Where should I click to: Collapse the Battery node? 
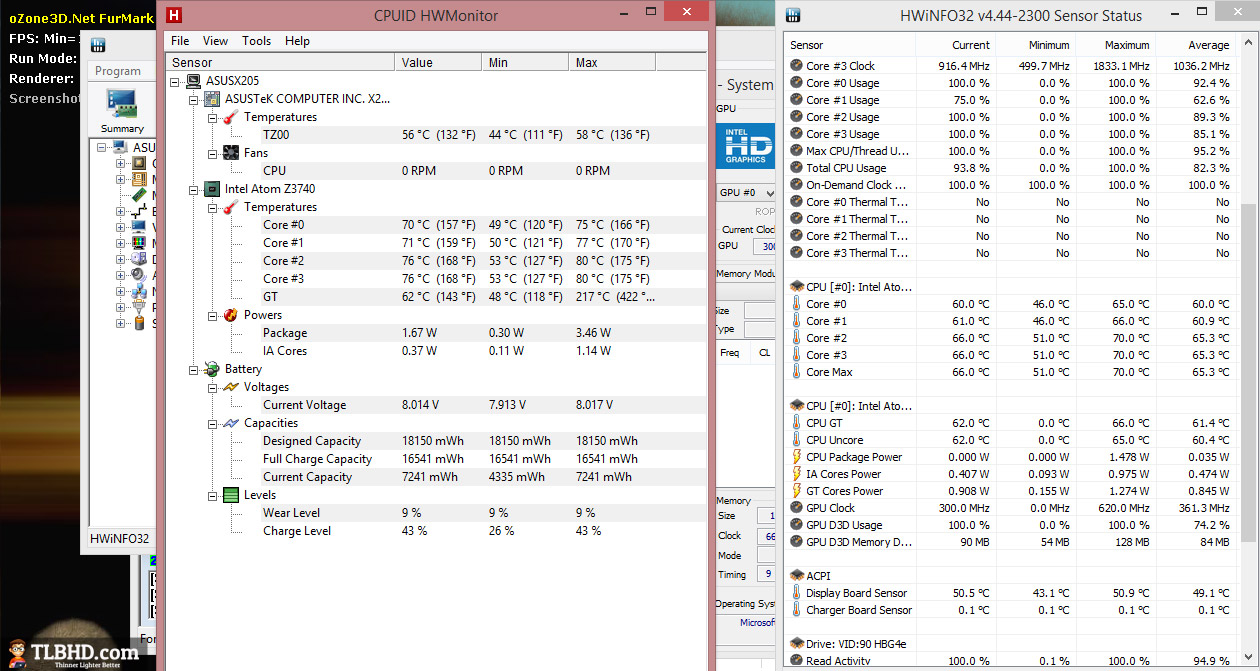coord(194,369)
